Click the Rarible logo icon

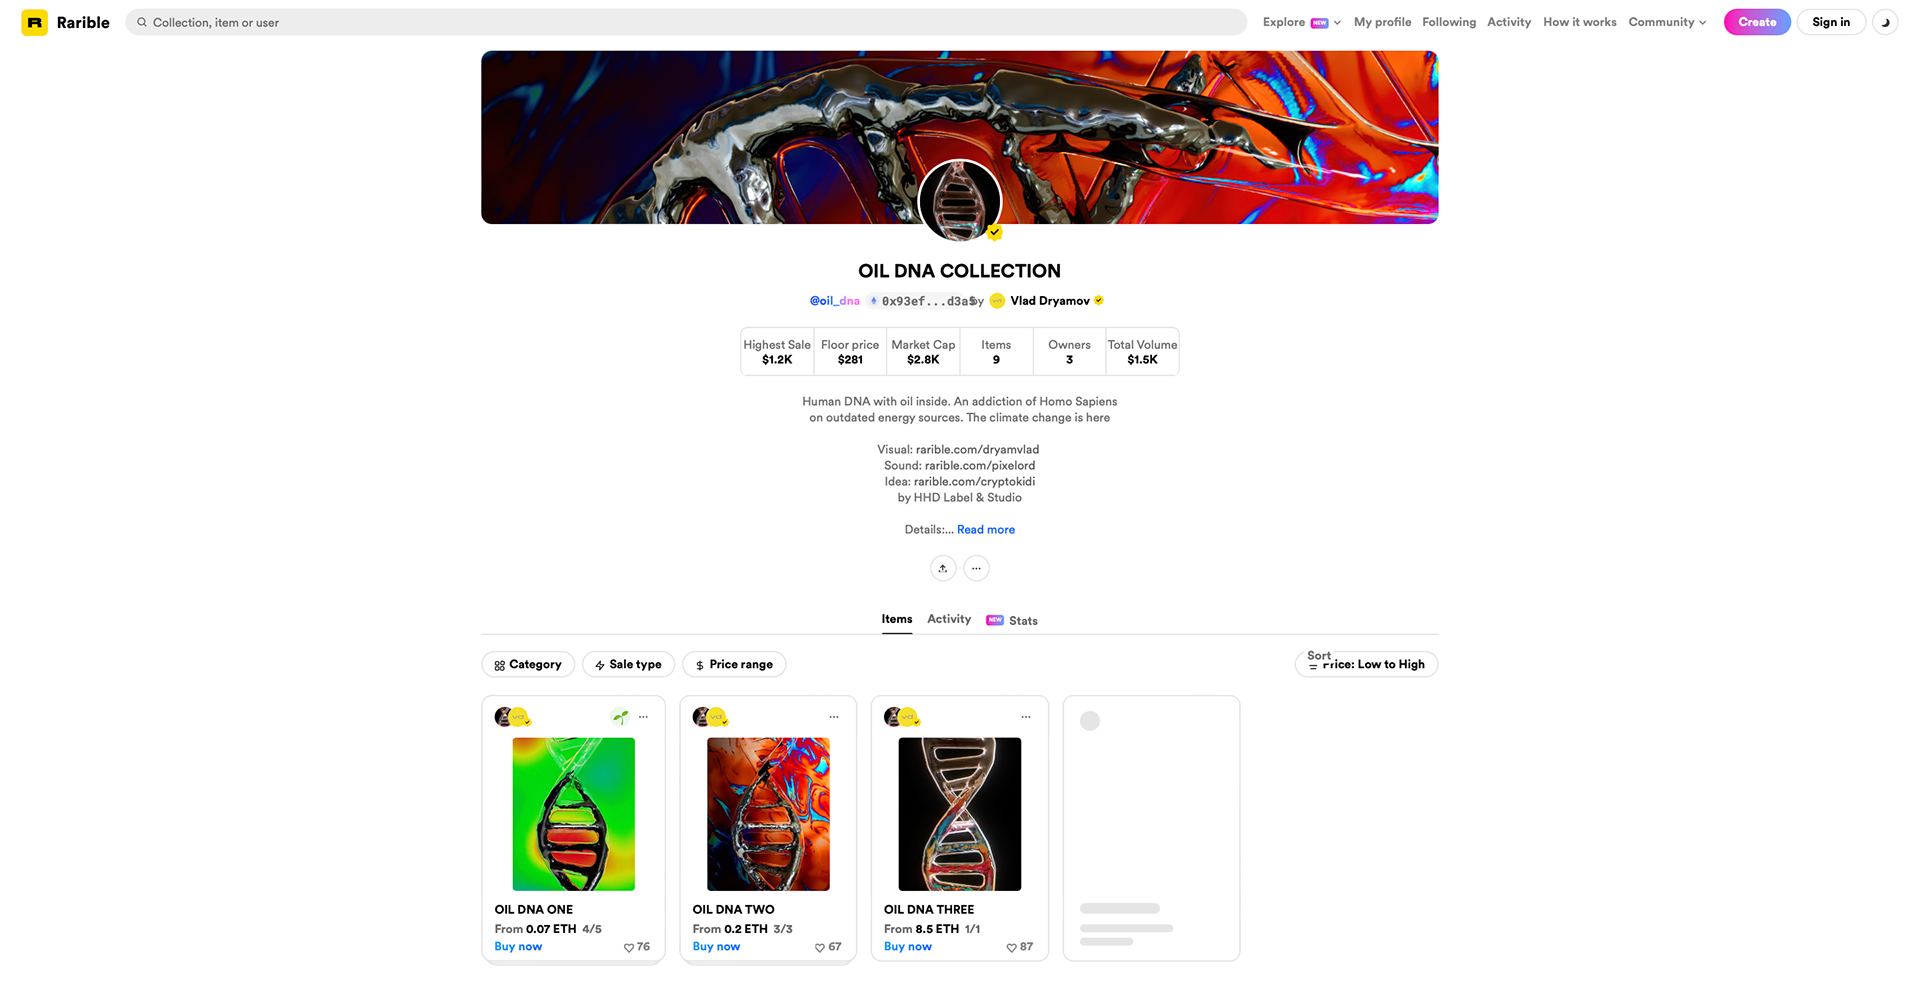[35, 22]
